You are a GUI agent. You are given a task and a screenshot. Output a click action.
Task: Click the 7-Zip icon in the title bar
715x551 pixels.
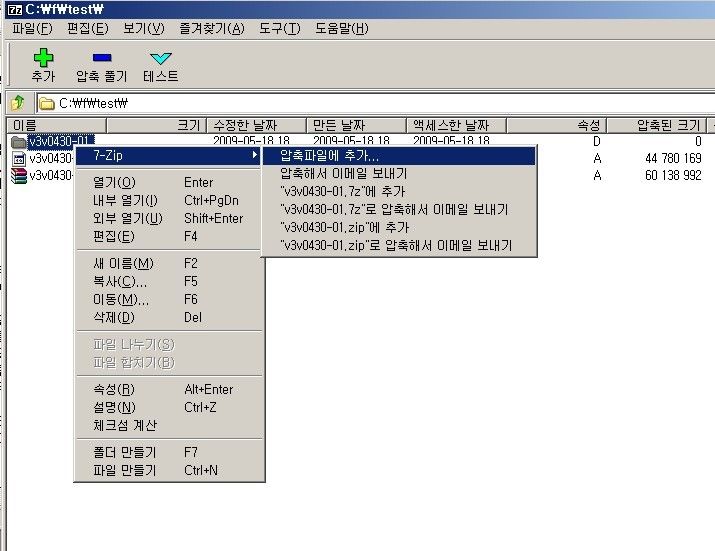15,9
